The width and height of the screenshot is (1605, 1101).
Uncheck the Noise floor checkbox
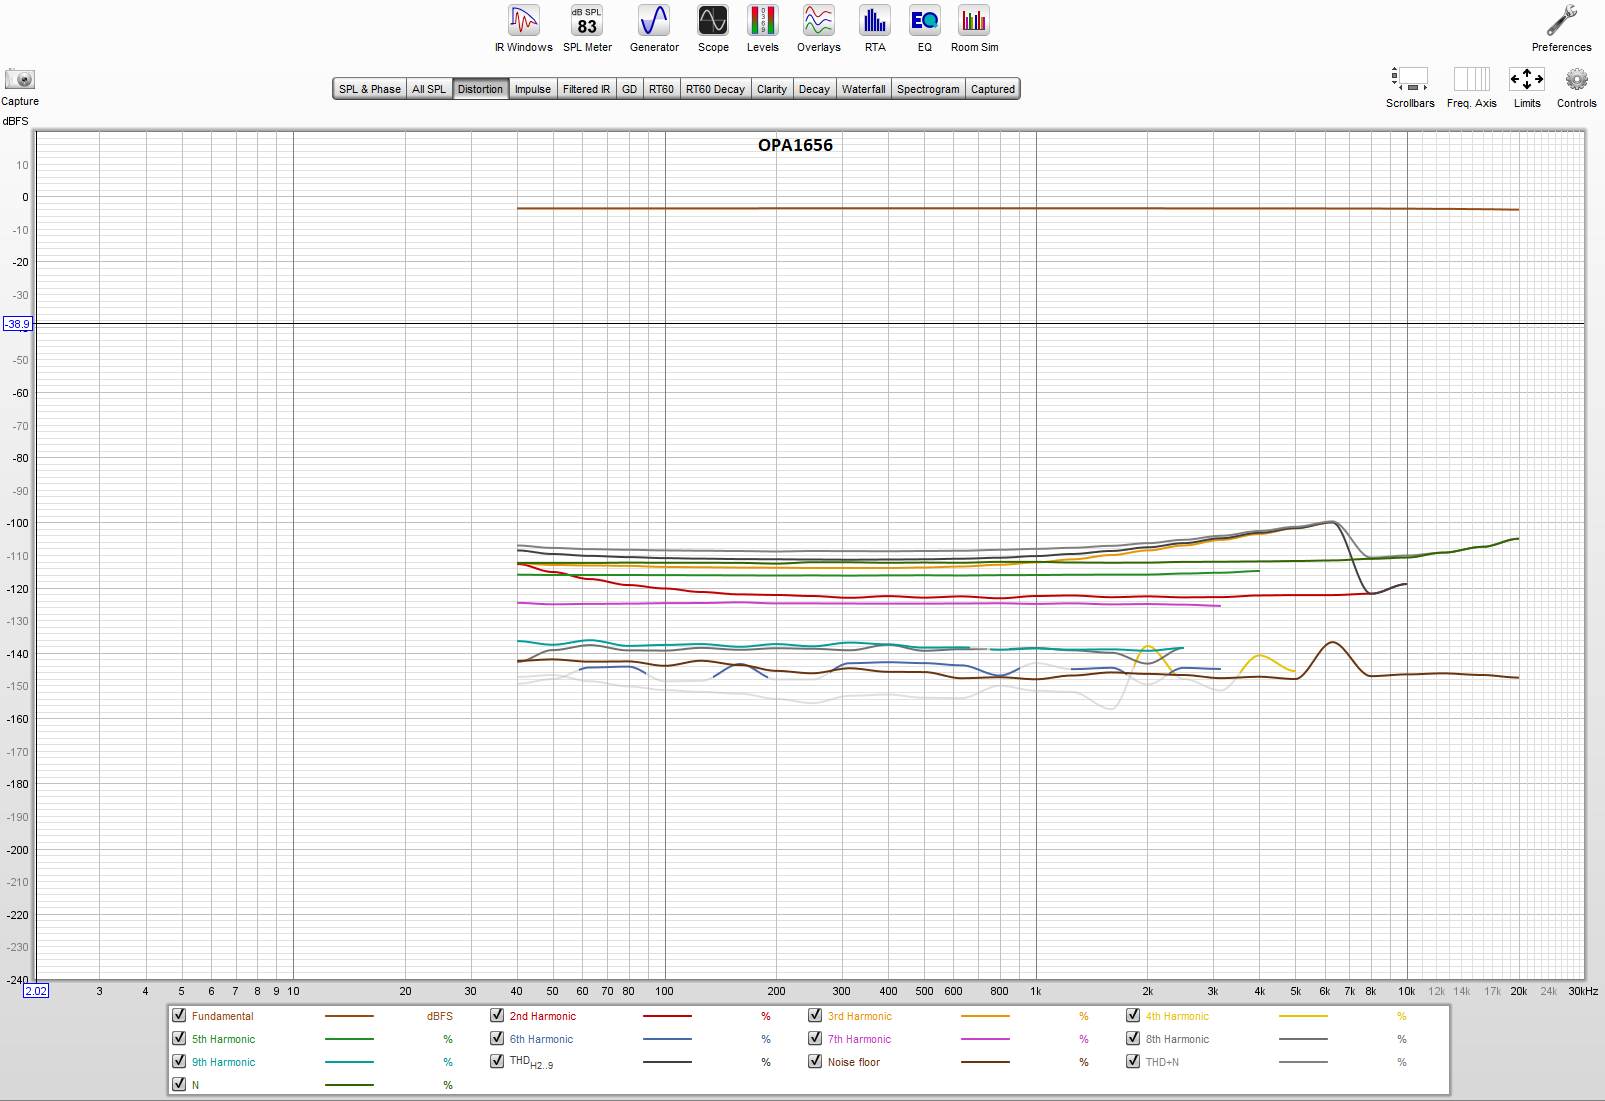815,1061
